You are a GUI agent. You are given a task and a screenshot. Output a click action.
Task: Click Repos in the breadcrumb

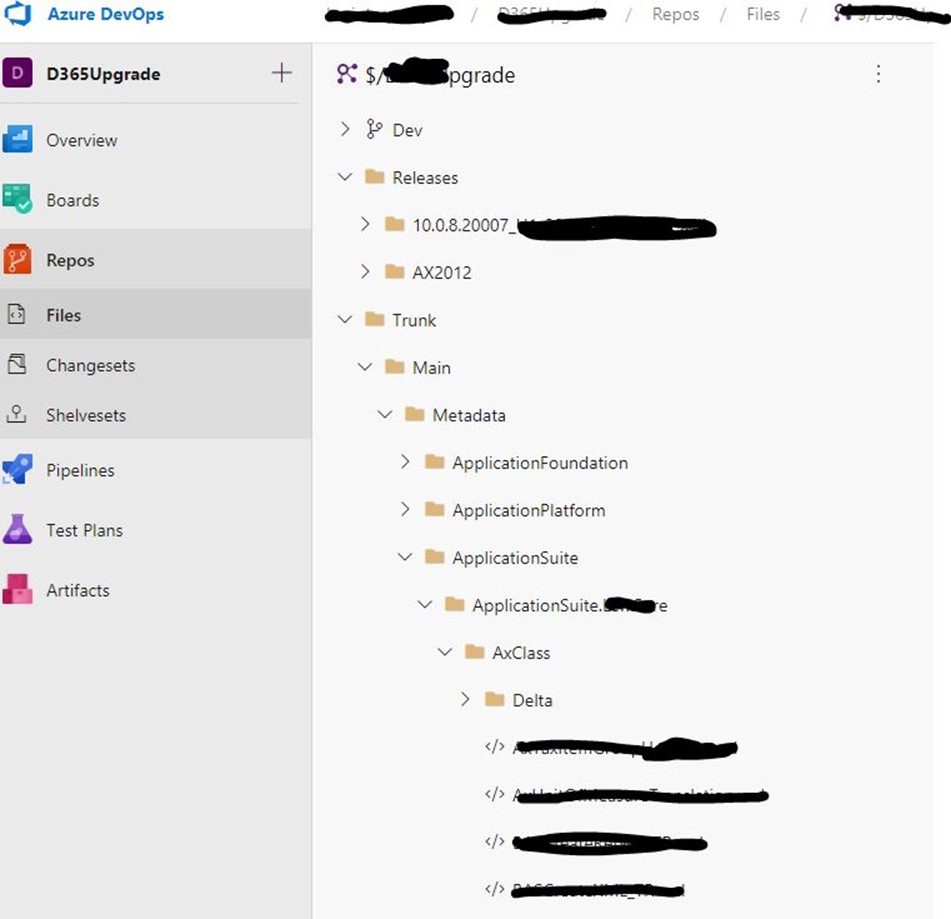(x=676, y=14)
